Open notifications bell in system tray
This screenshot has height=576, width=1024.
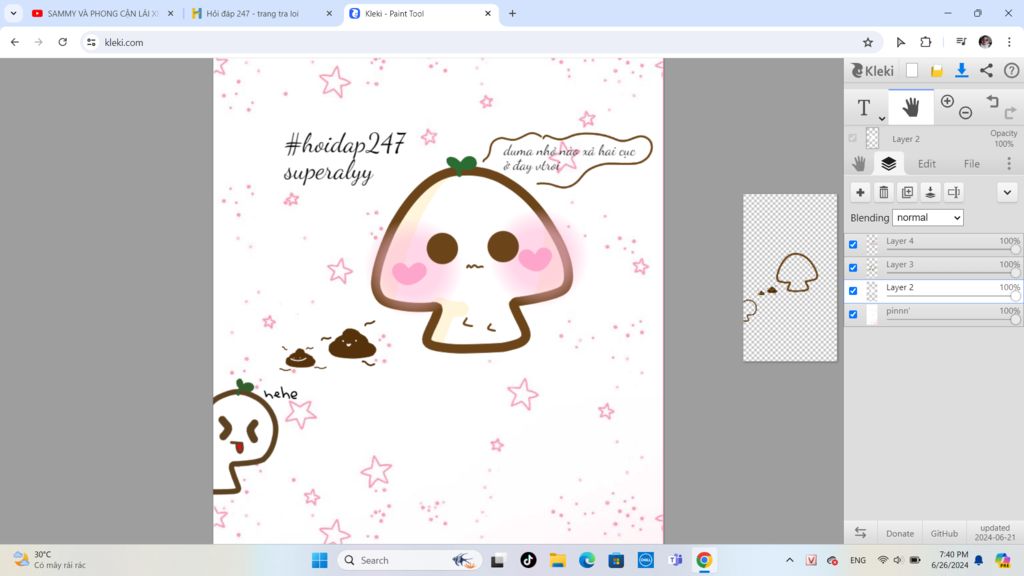pos(978,560)
